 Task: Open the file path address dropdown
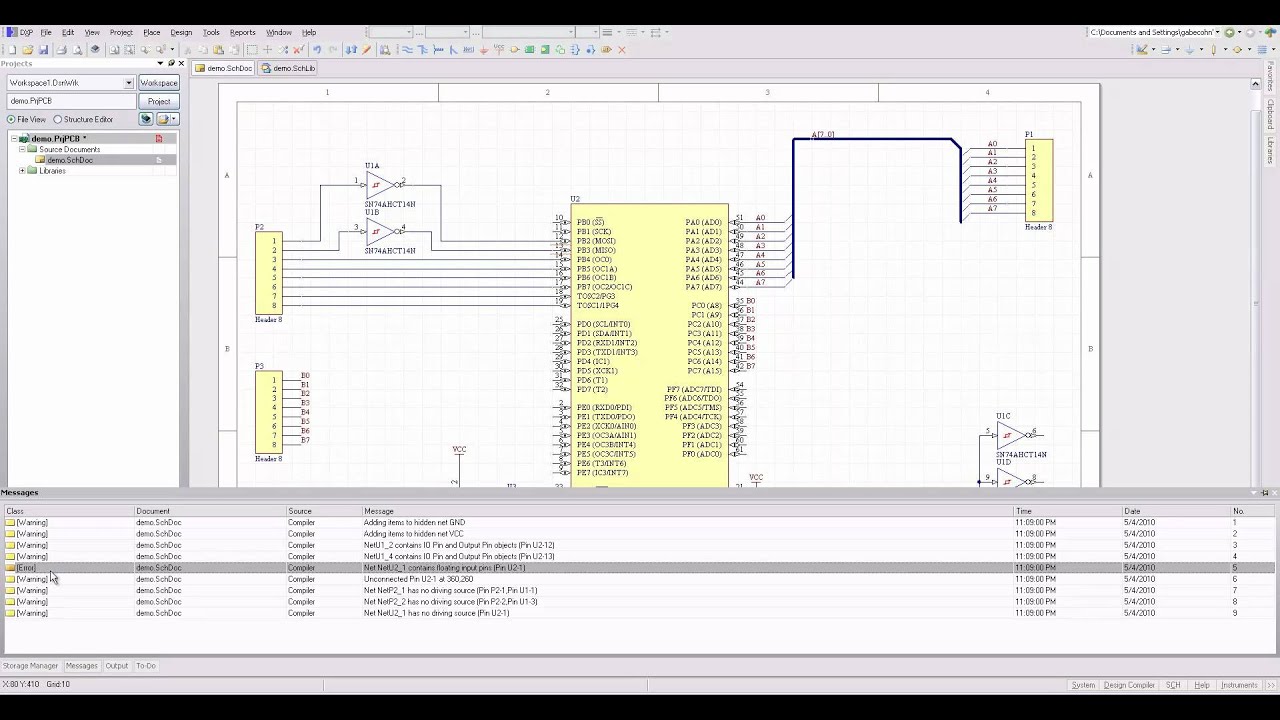[x=1217, y=32]
